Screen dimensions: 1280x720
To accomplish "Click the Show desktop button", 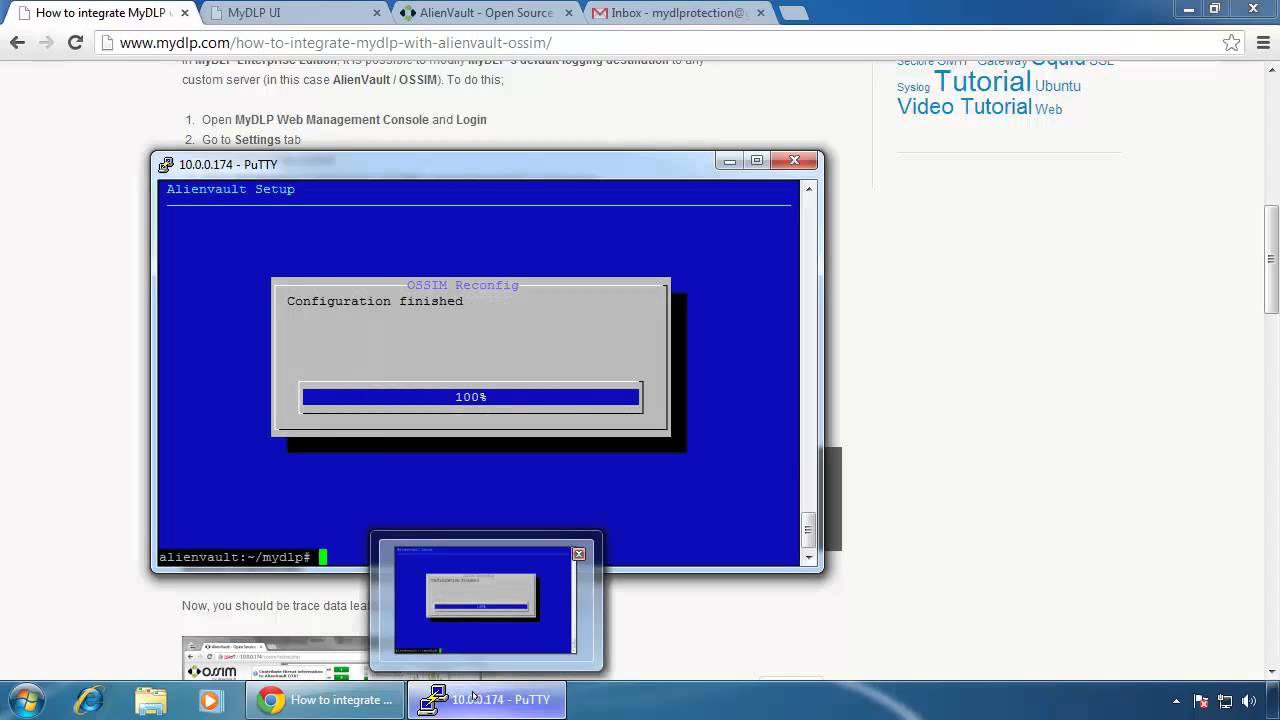I will click(x=1273, y=700).
